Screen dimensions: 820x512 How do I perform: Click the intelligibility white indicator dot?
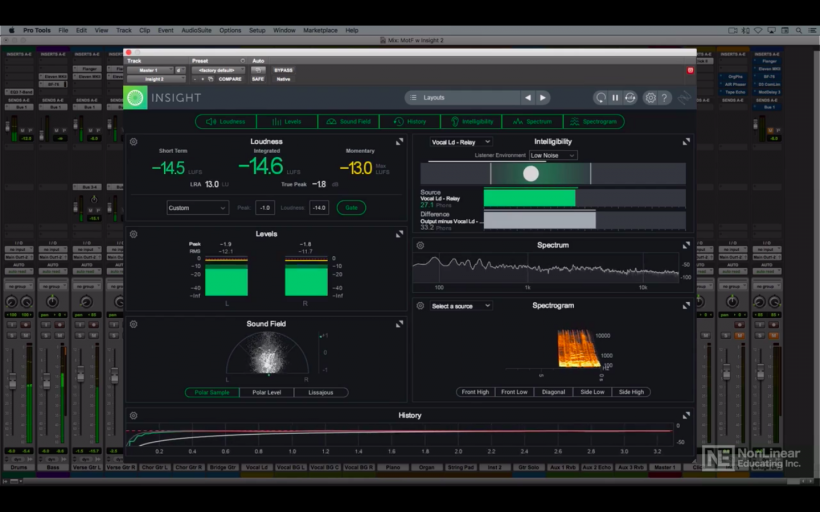531,174
